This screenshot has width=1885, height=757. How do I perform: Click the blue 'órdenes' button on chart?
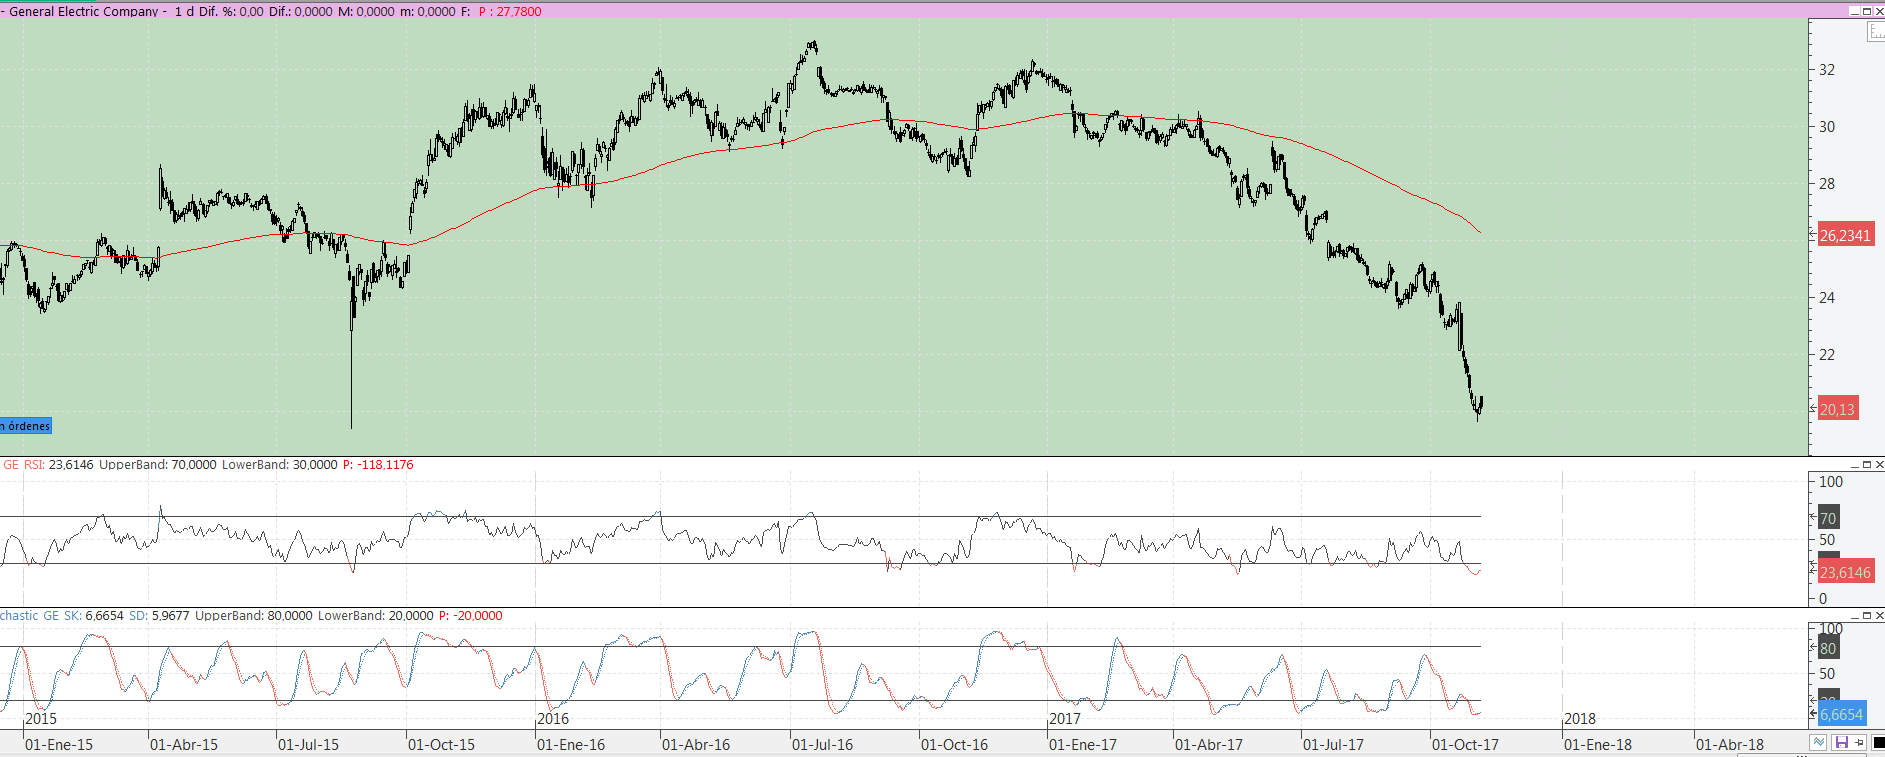coord(26,426)
